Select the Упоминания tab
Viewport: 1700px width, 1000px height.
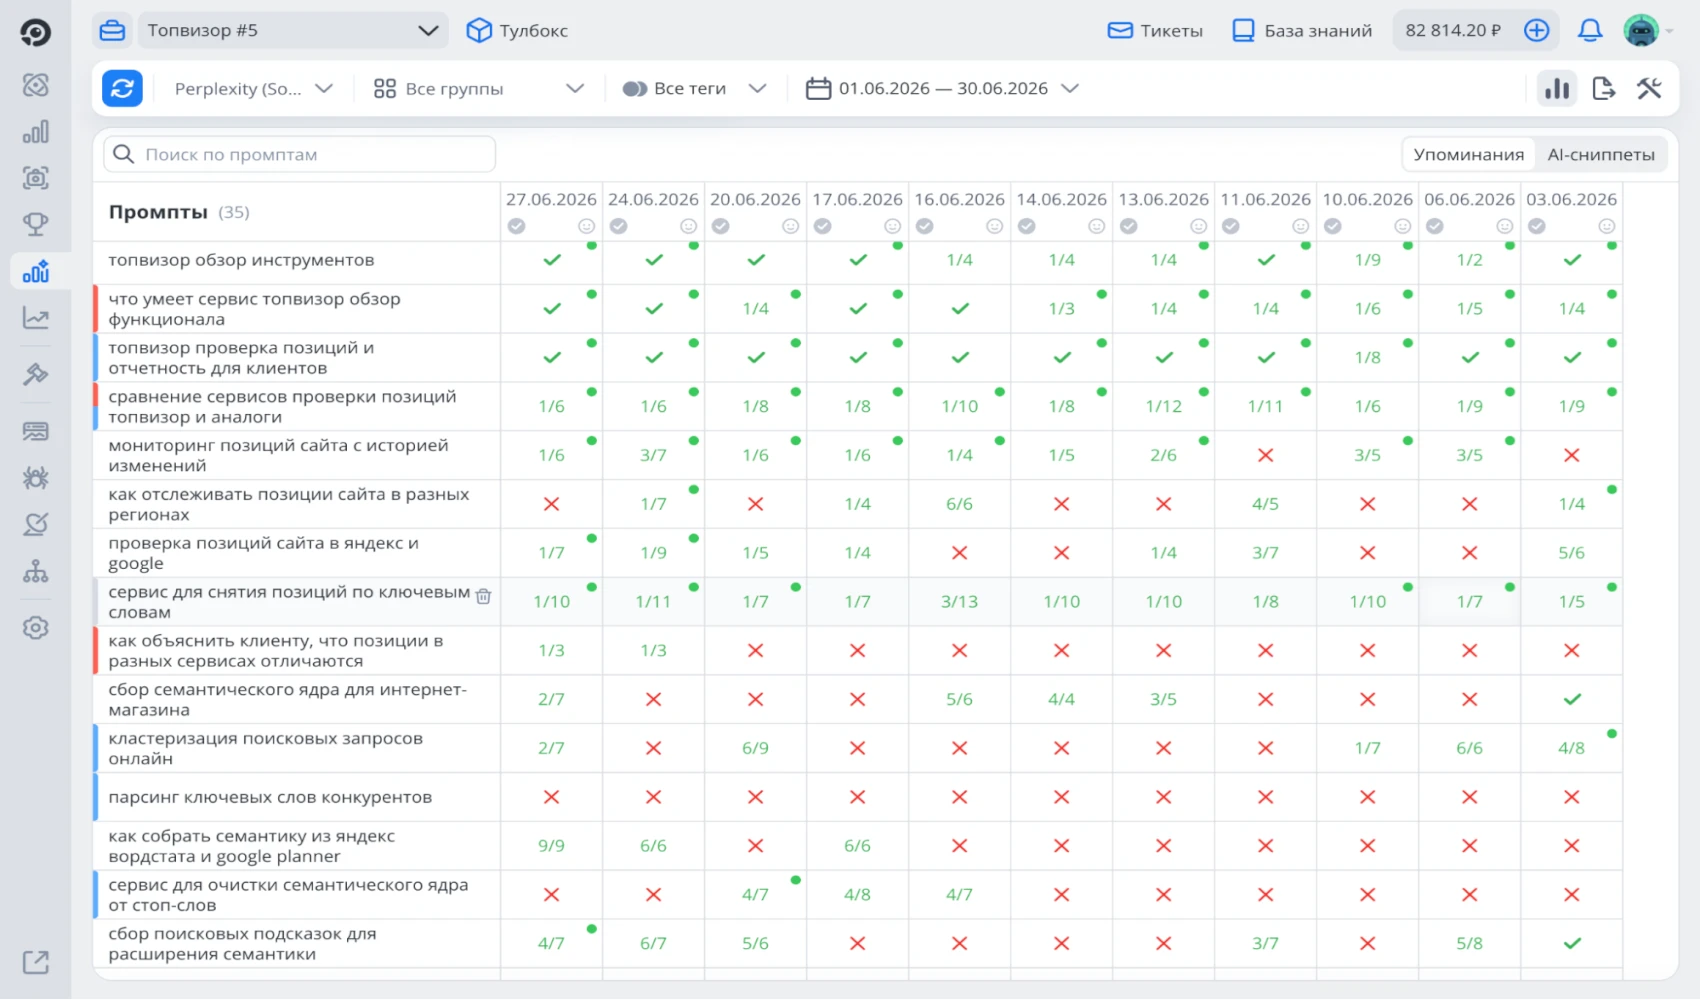click(x=1469, y=154)
